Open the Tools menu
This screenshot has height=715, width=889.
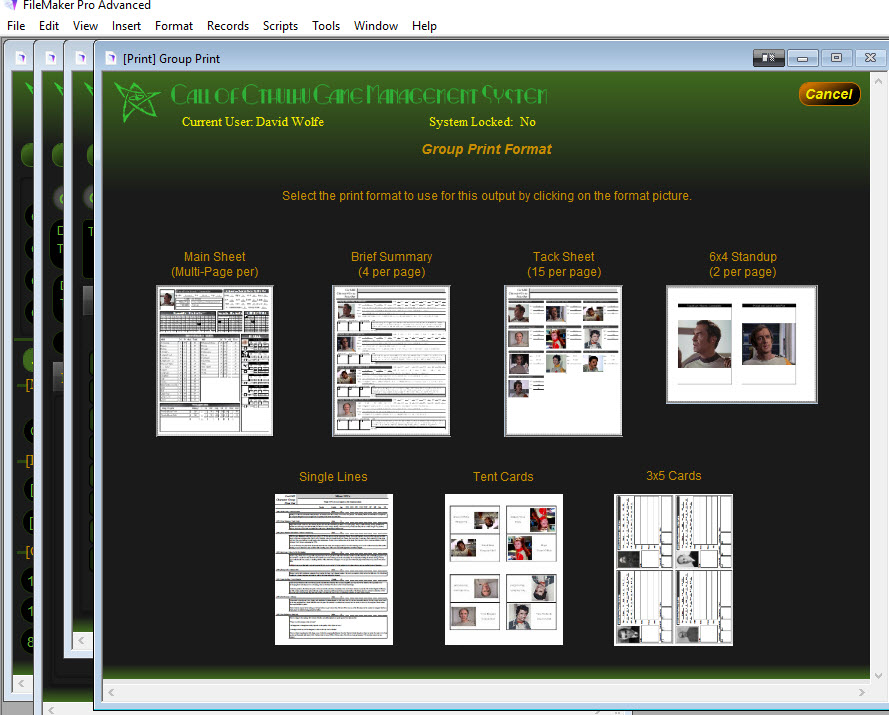pos(326,26)
